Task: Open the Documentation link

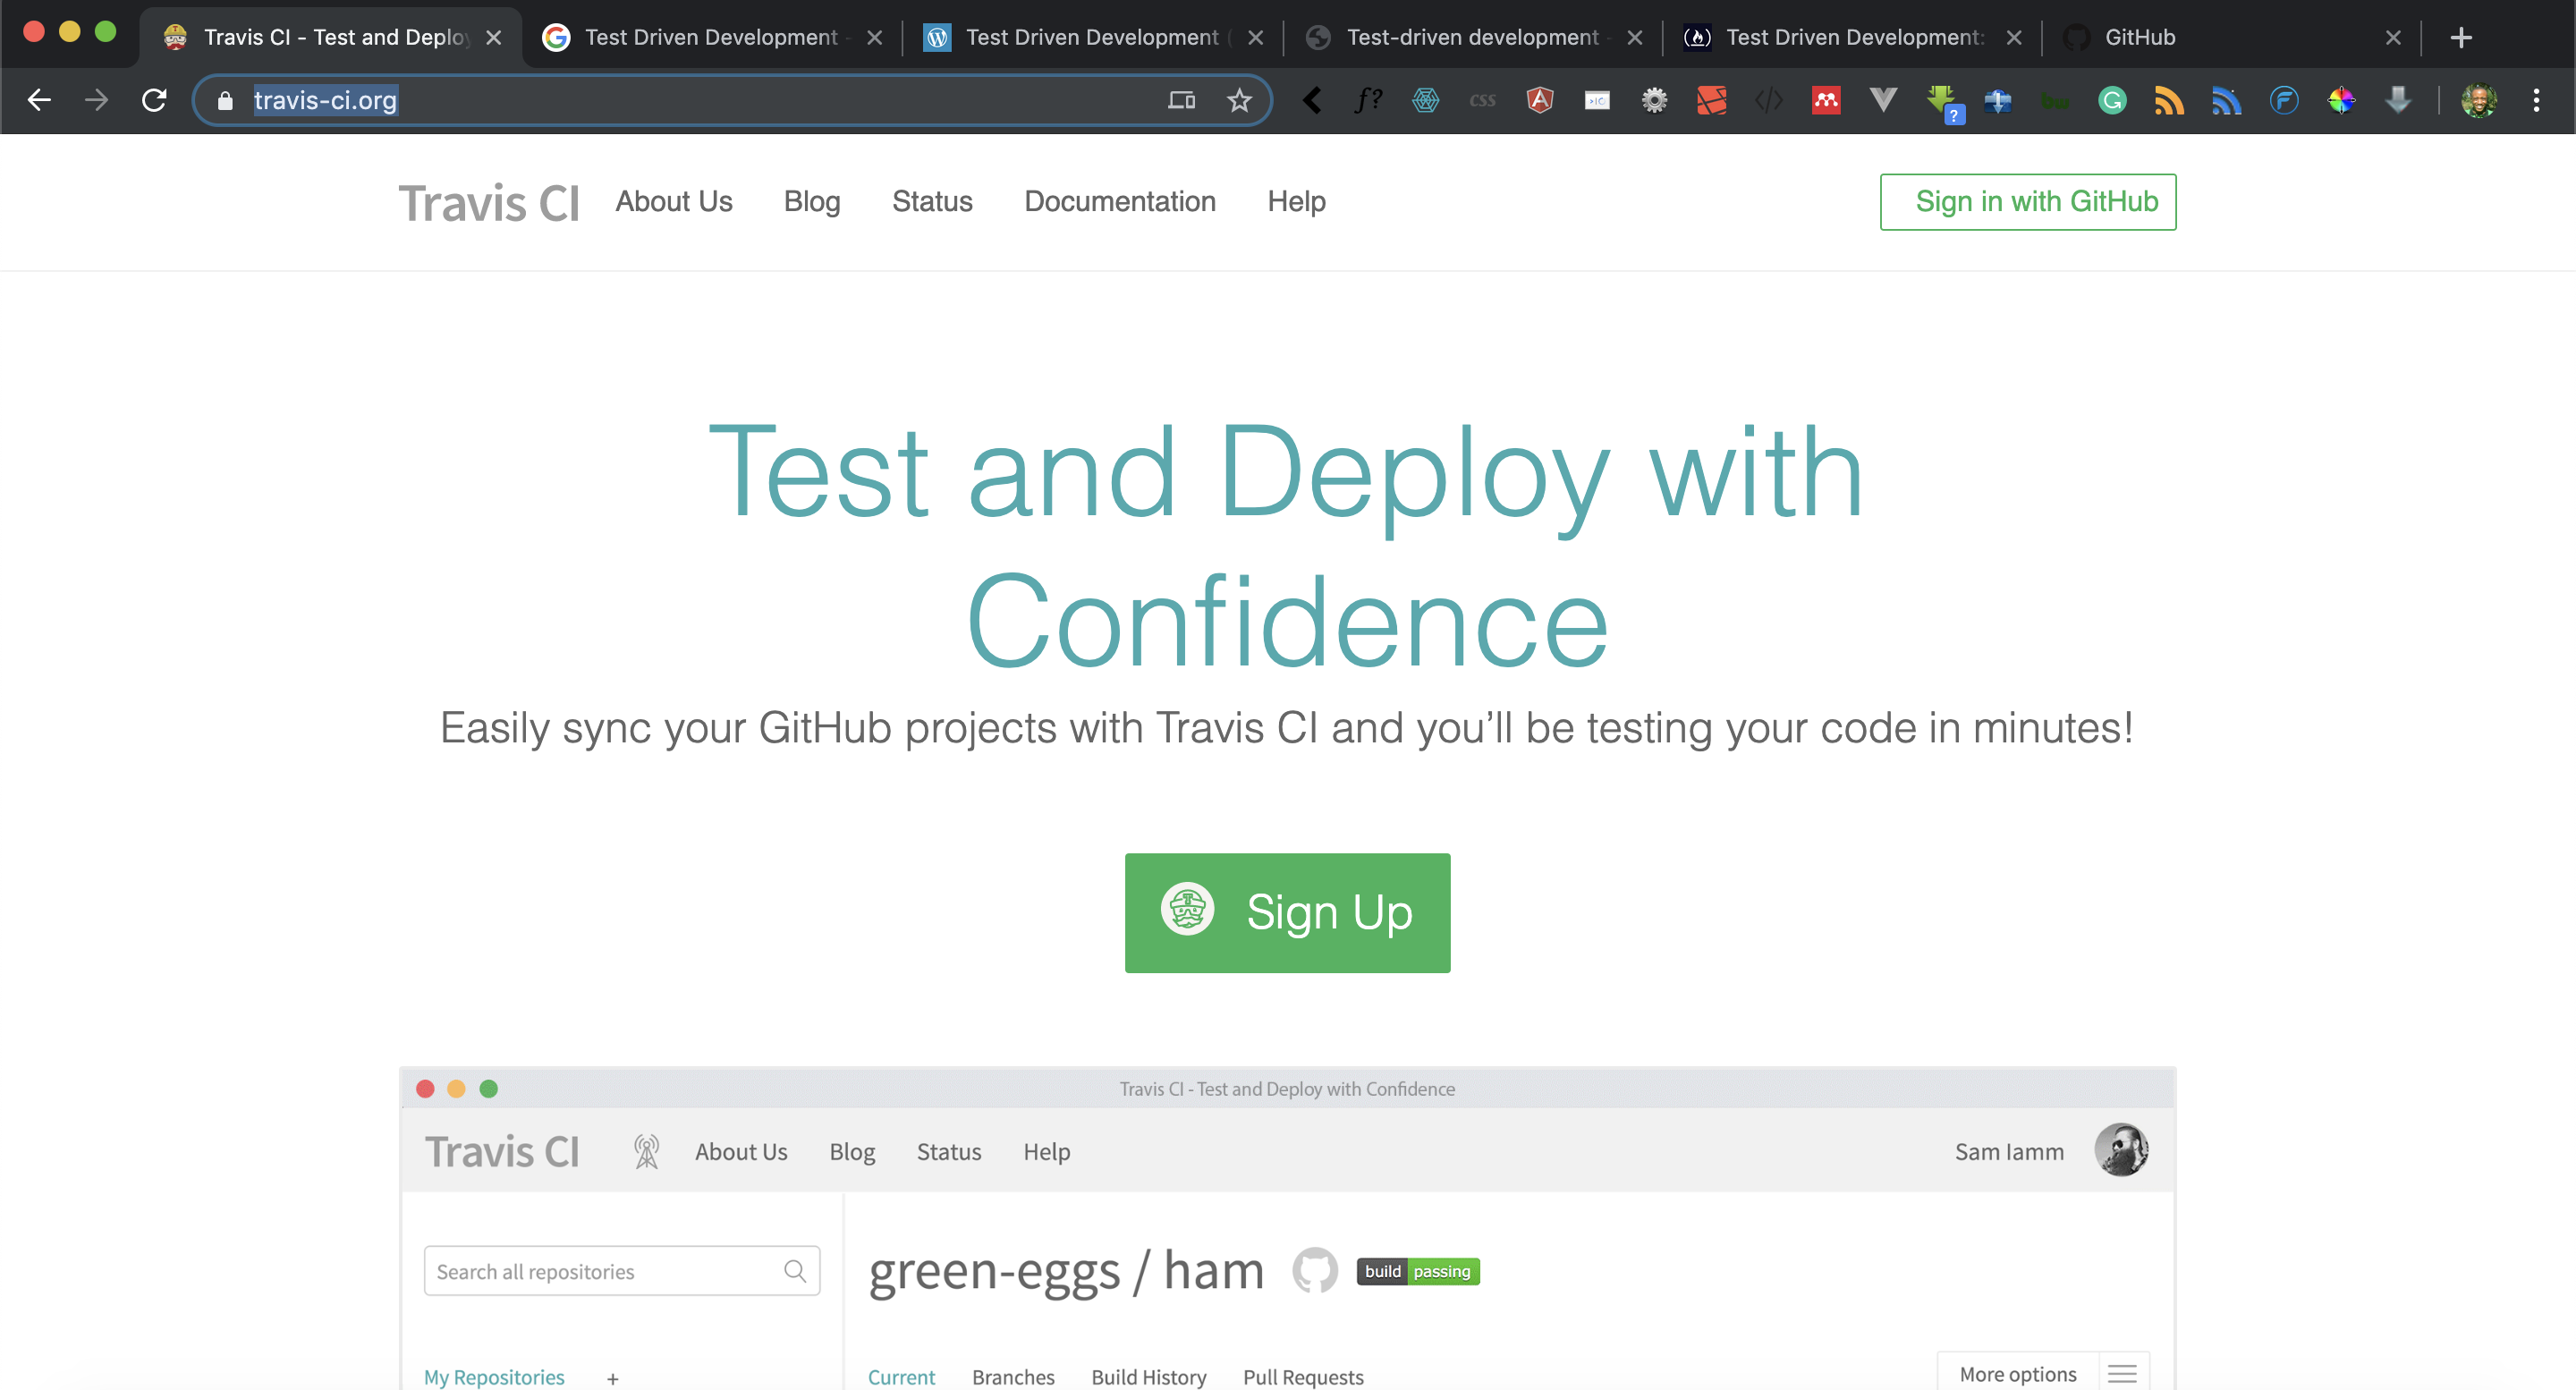Action: [x=1119, y=201]
